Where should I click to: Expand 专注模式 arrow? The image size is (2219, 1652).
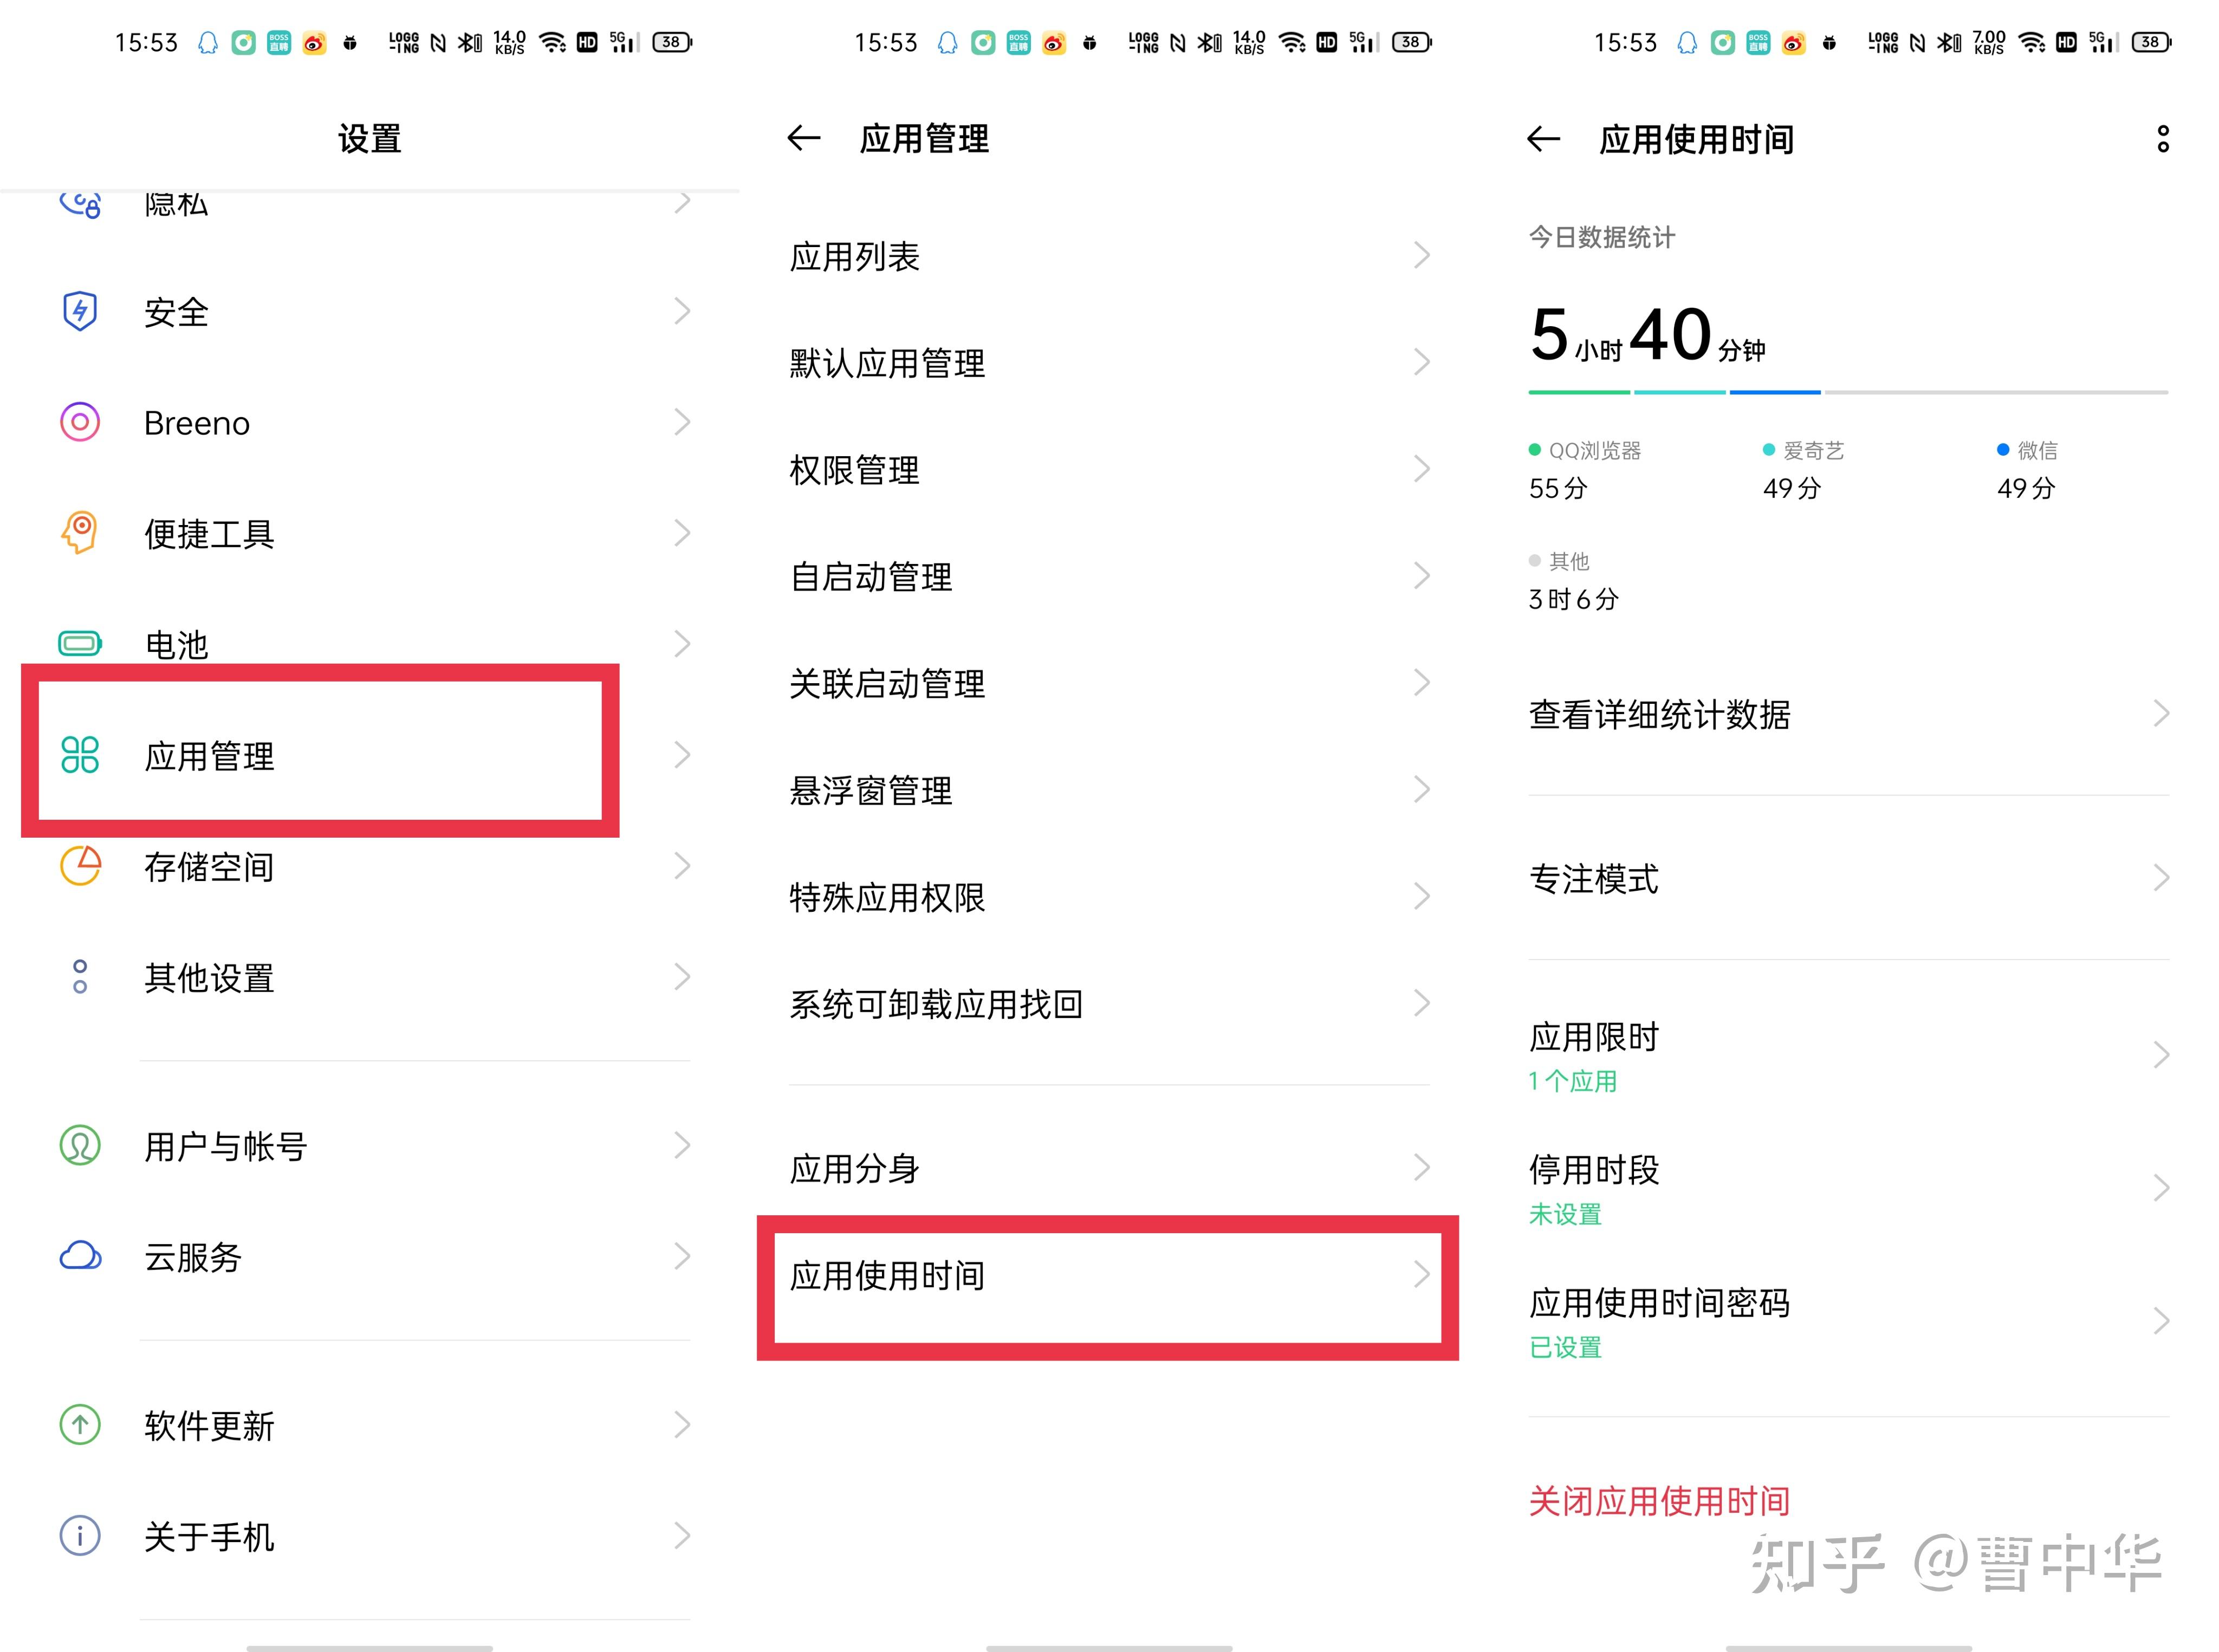2161,878
